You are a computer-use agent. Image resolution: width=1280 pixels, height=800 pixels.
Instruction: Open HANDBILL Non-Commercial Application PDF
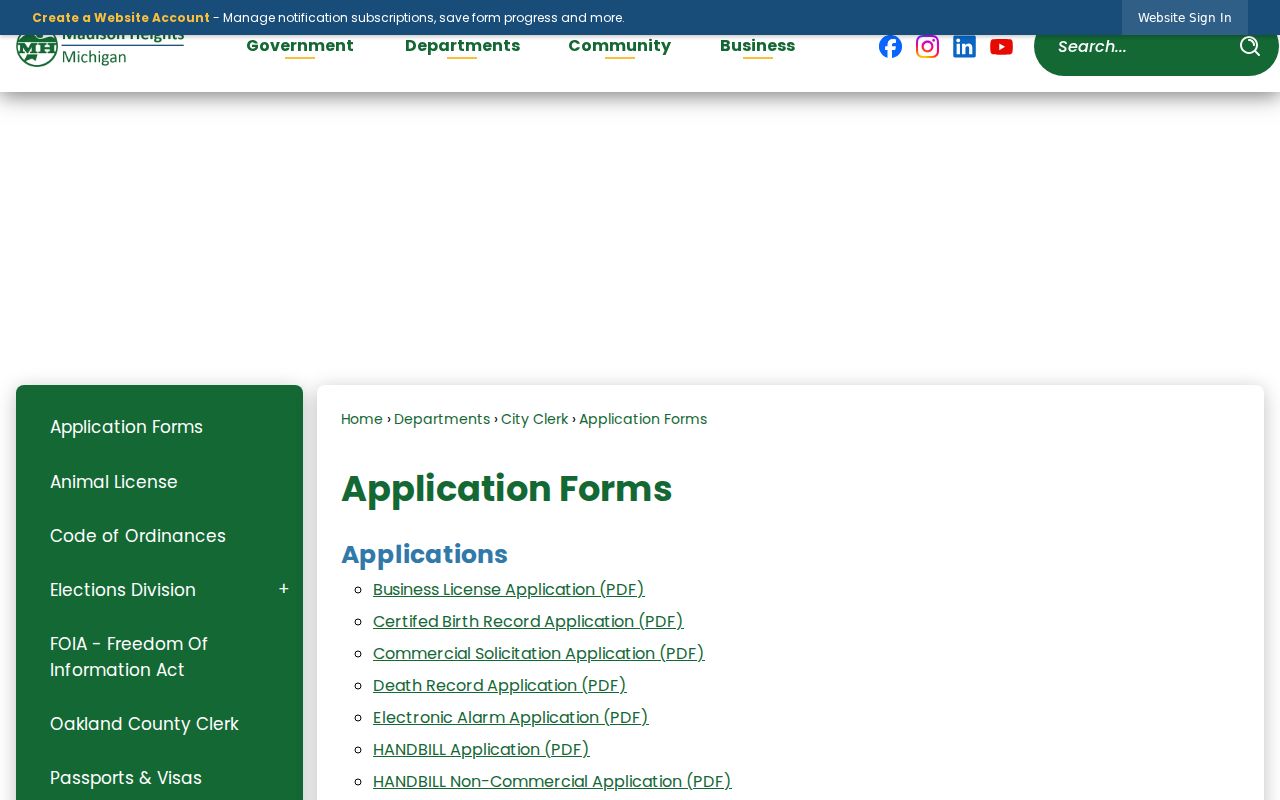point(552,782)
